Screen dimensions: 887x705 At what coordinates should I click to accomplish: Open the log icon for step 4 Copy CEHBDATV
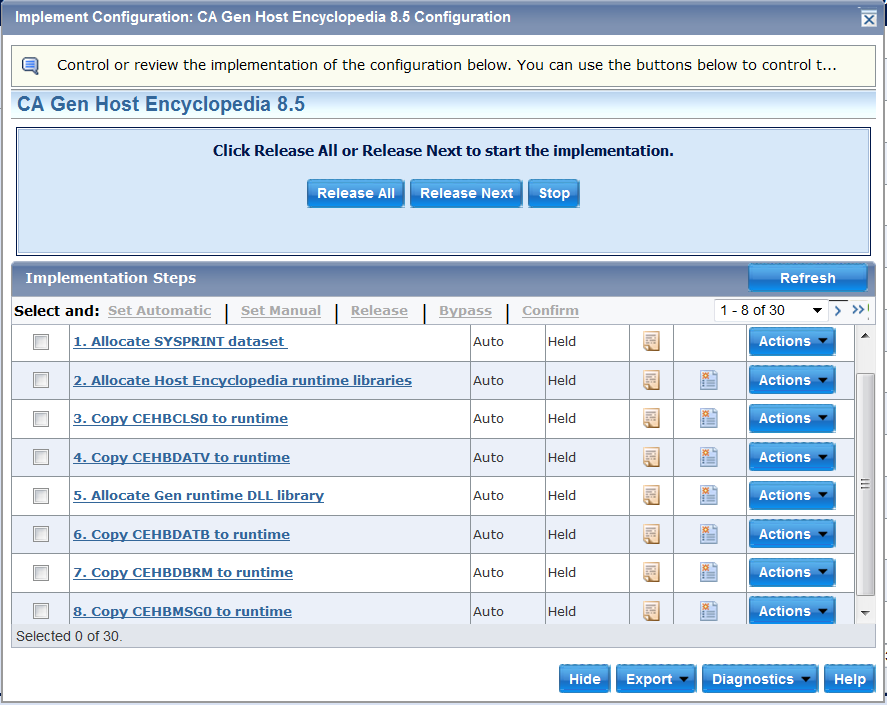651,457
